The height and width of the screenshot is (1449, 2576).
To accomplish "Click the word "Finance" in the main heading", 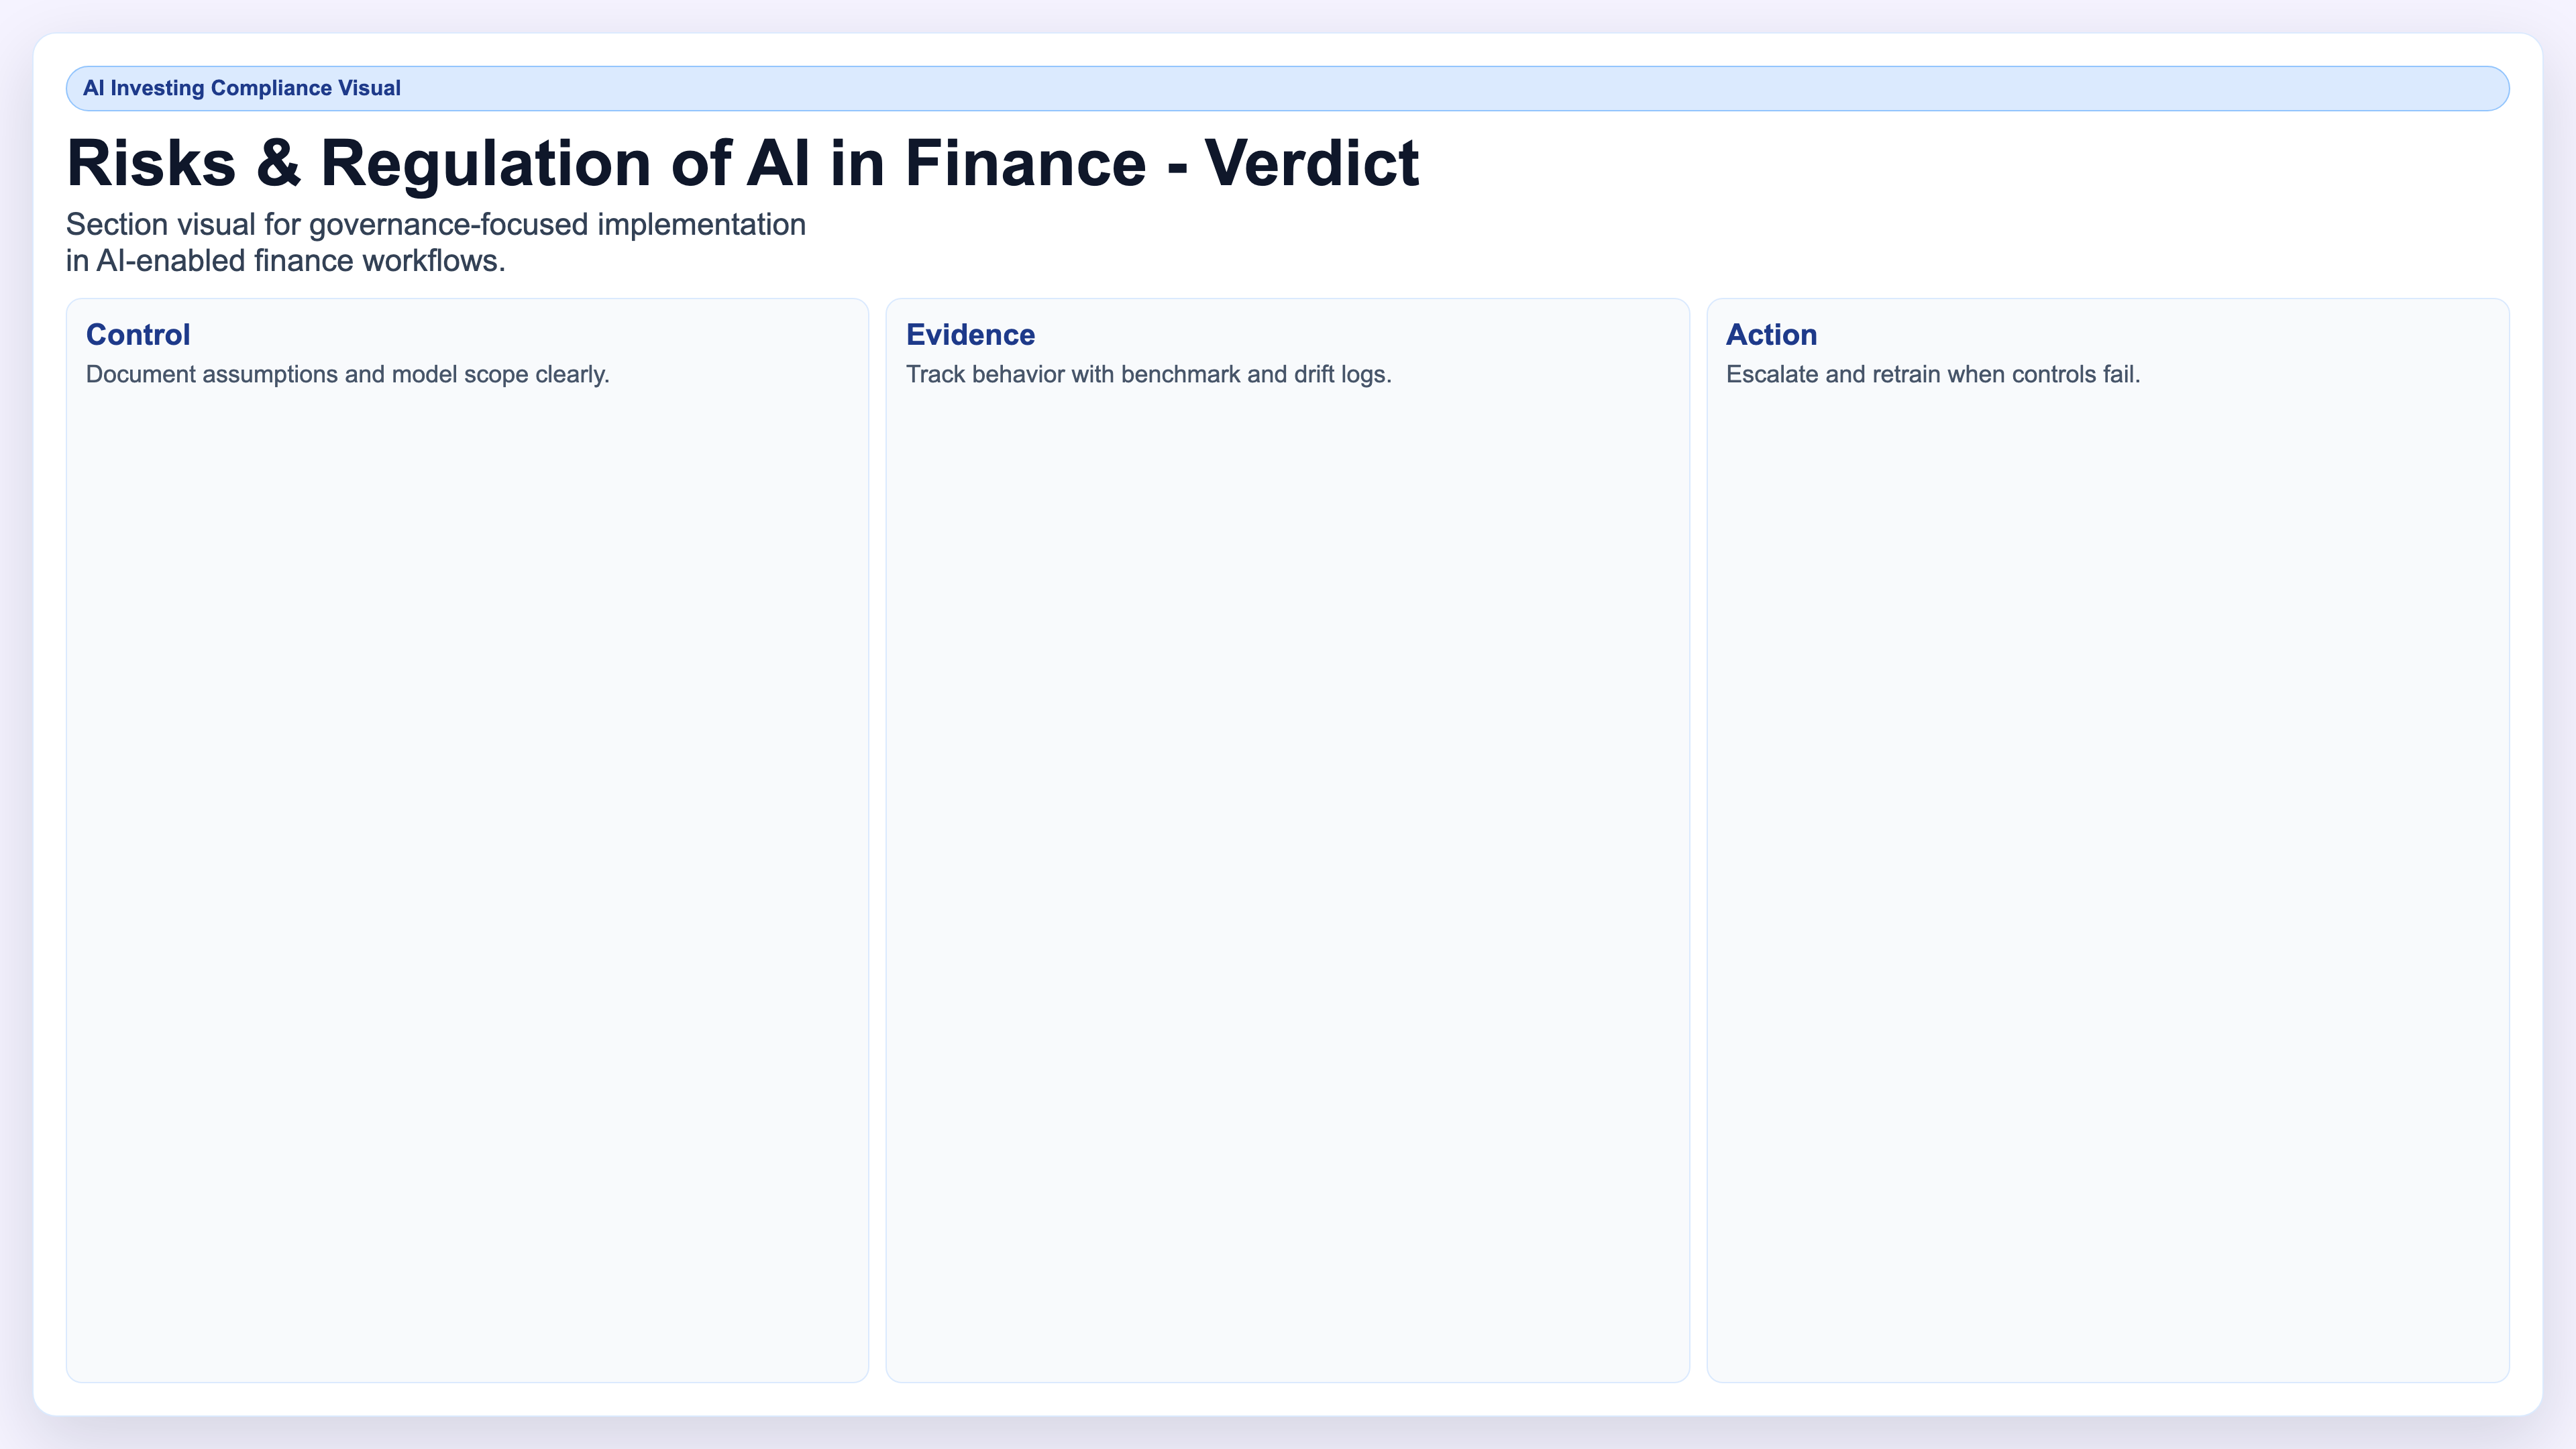I will pyautogui.click(x=1025, y=163).
